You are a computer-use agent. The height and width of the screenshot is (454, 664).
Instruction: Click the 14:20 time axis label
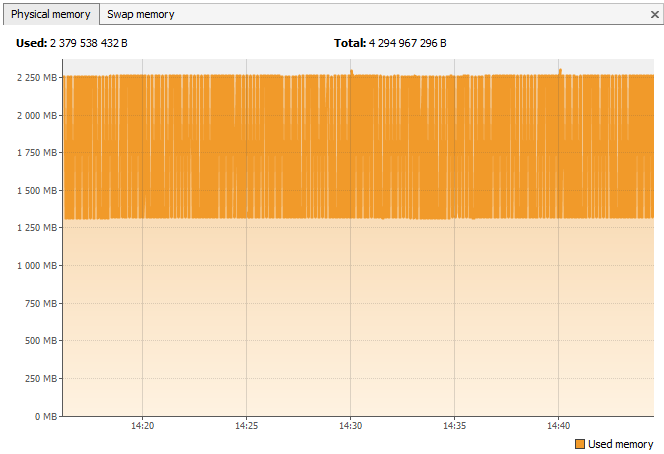[142, 425]
